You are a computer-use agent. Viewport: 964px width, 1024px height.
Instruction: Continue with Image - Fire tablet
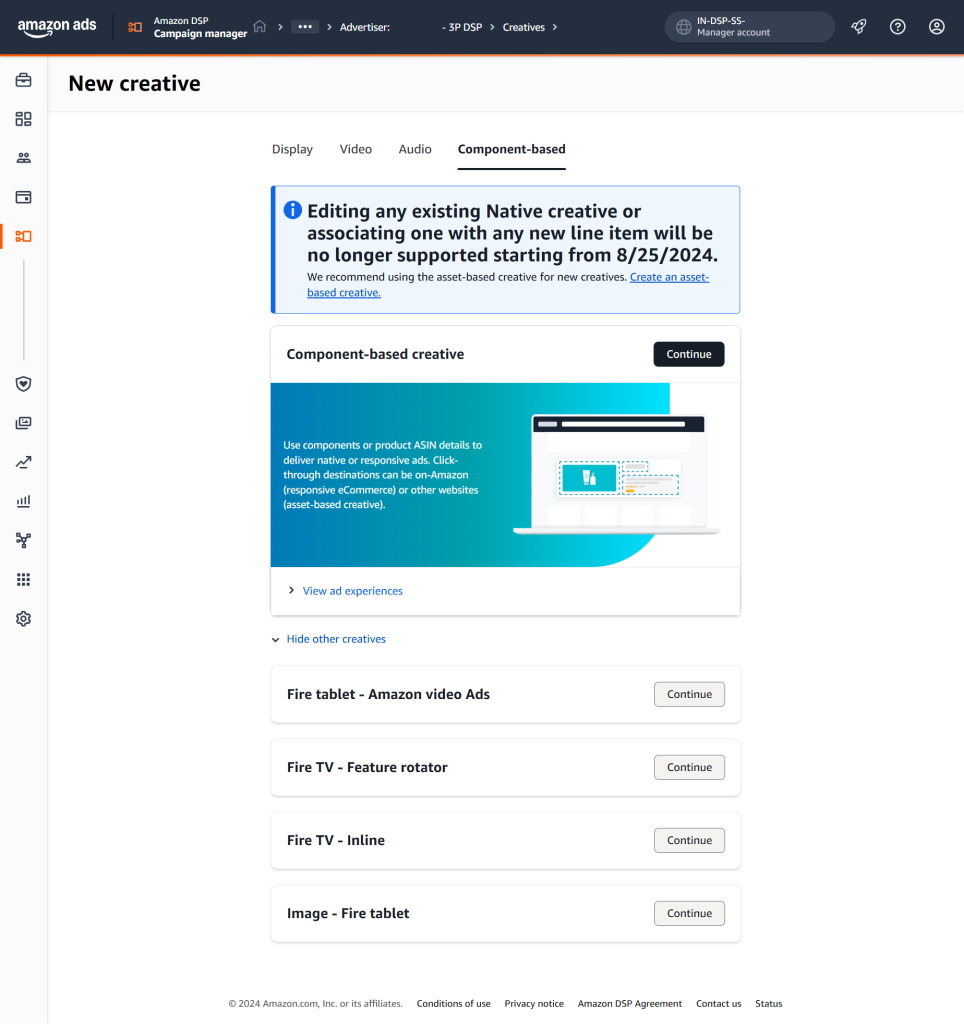click(689, 914)
